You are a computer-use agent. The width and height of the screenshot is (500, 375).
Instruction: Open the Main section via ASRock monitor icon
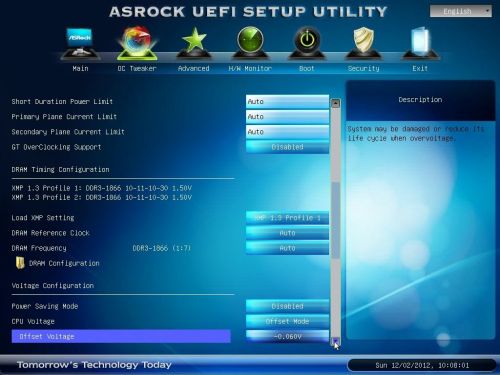(80, 43)
